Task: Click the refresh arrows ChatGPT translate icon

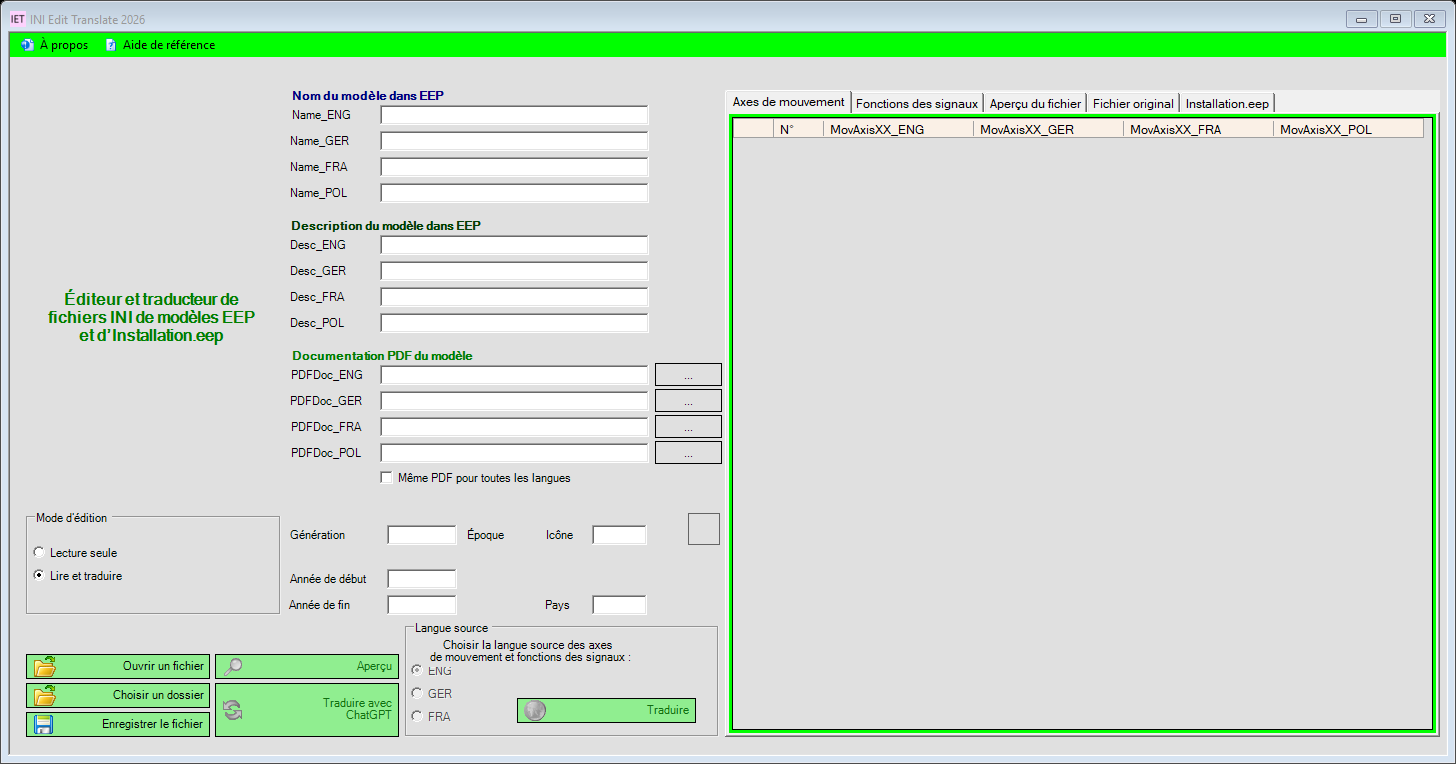Action: point(232,710)
